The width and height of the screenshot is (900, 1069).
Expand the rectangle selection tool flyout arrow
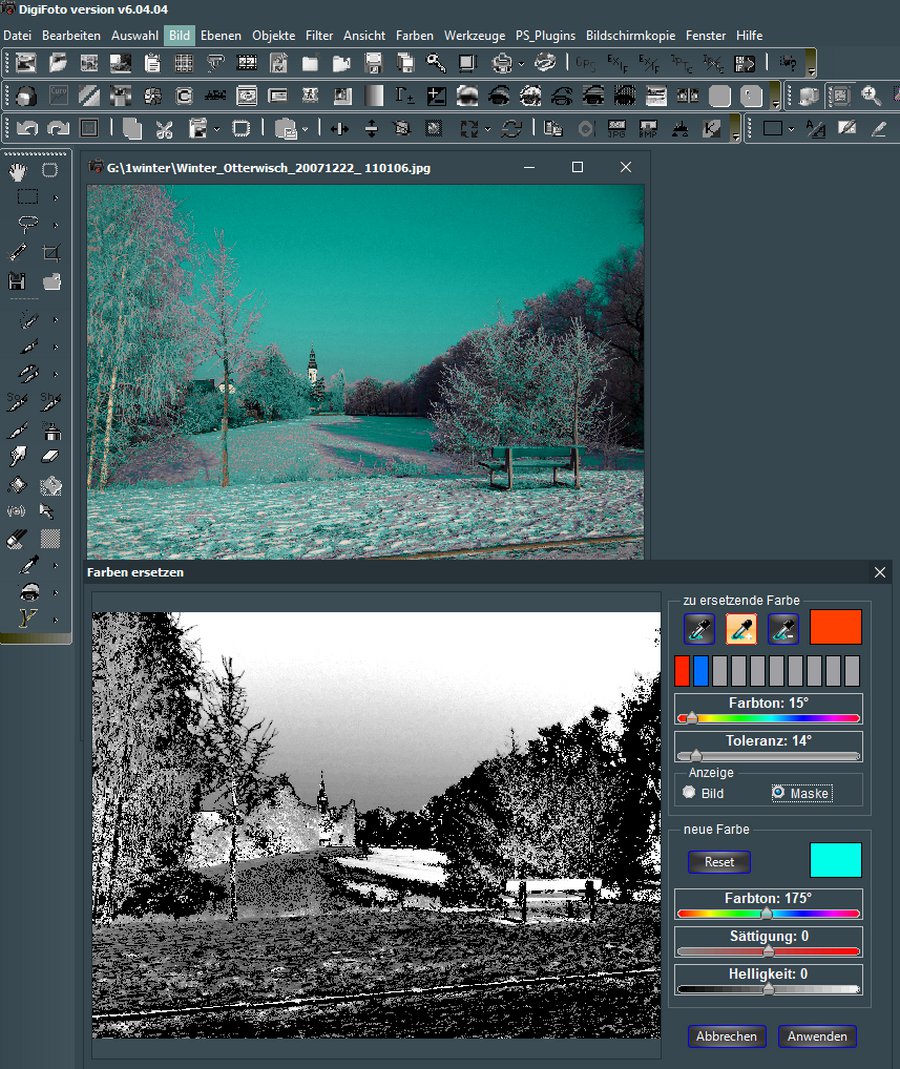(56, 197)
